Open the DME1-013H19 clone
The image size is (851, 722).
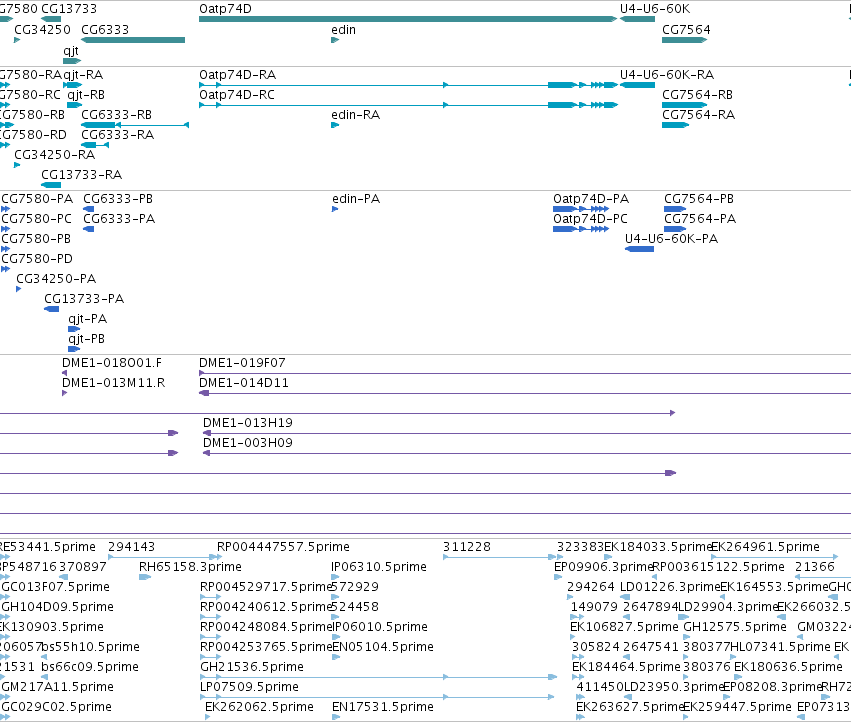point(247,423)
